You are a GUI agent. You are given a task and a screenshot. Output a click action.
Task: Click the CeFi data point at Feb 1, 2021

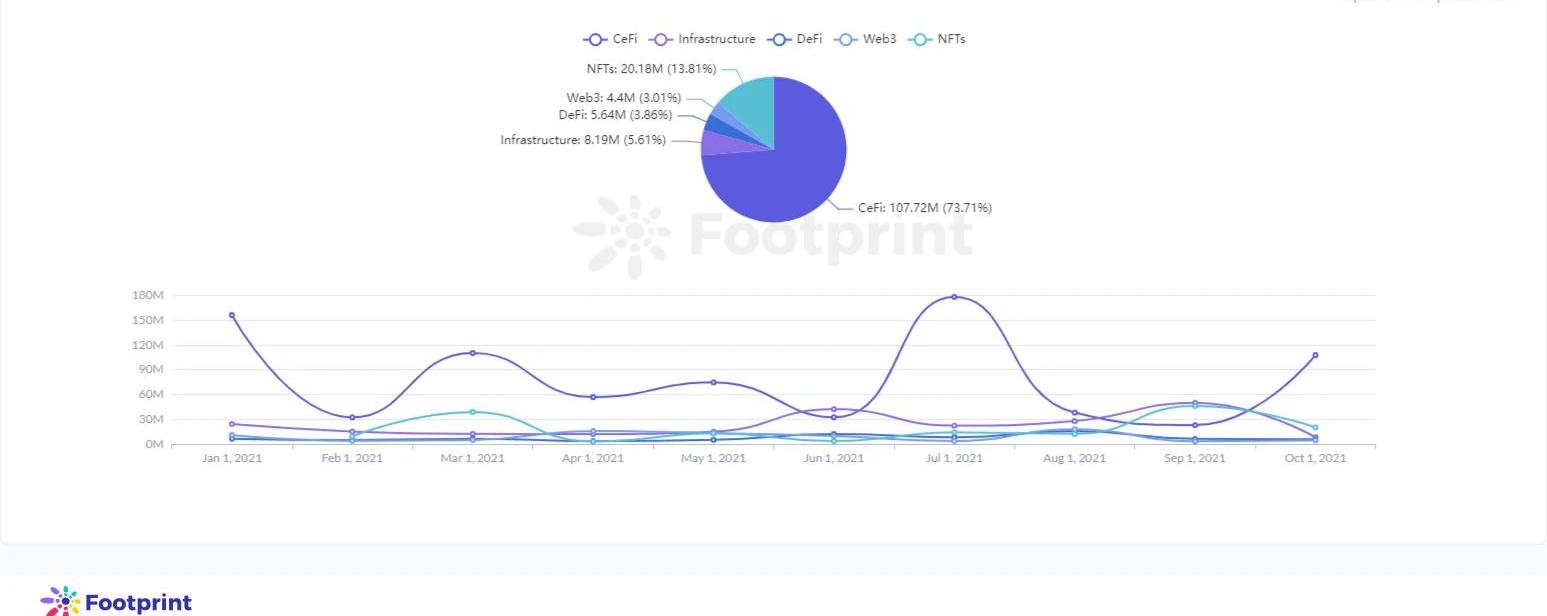coord(352,417)
